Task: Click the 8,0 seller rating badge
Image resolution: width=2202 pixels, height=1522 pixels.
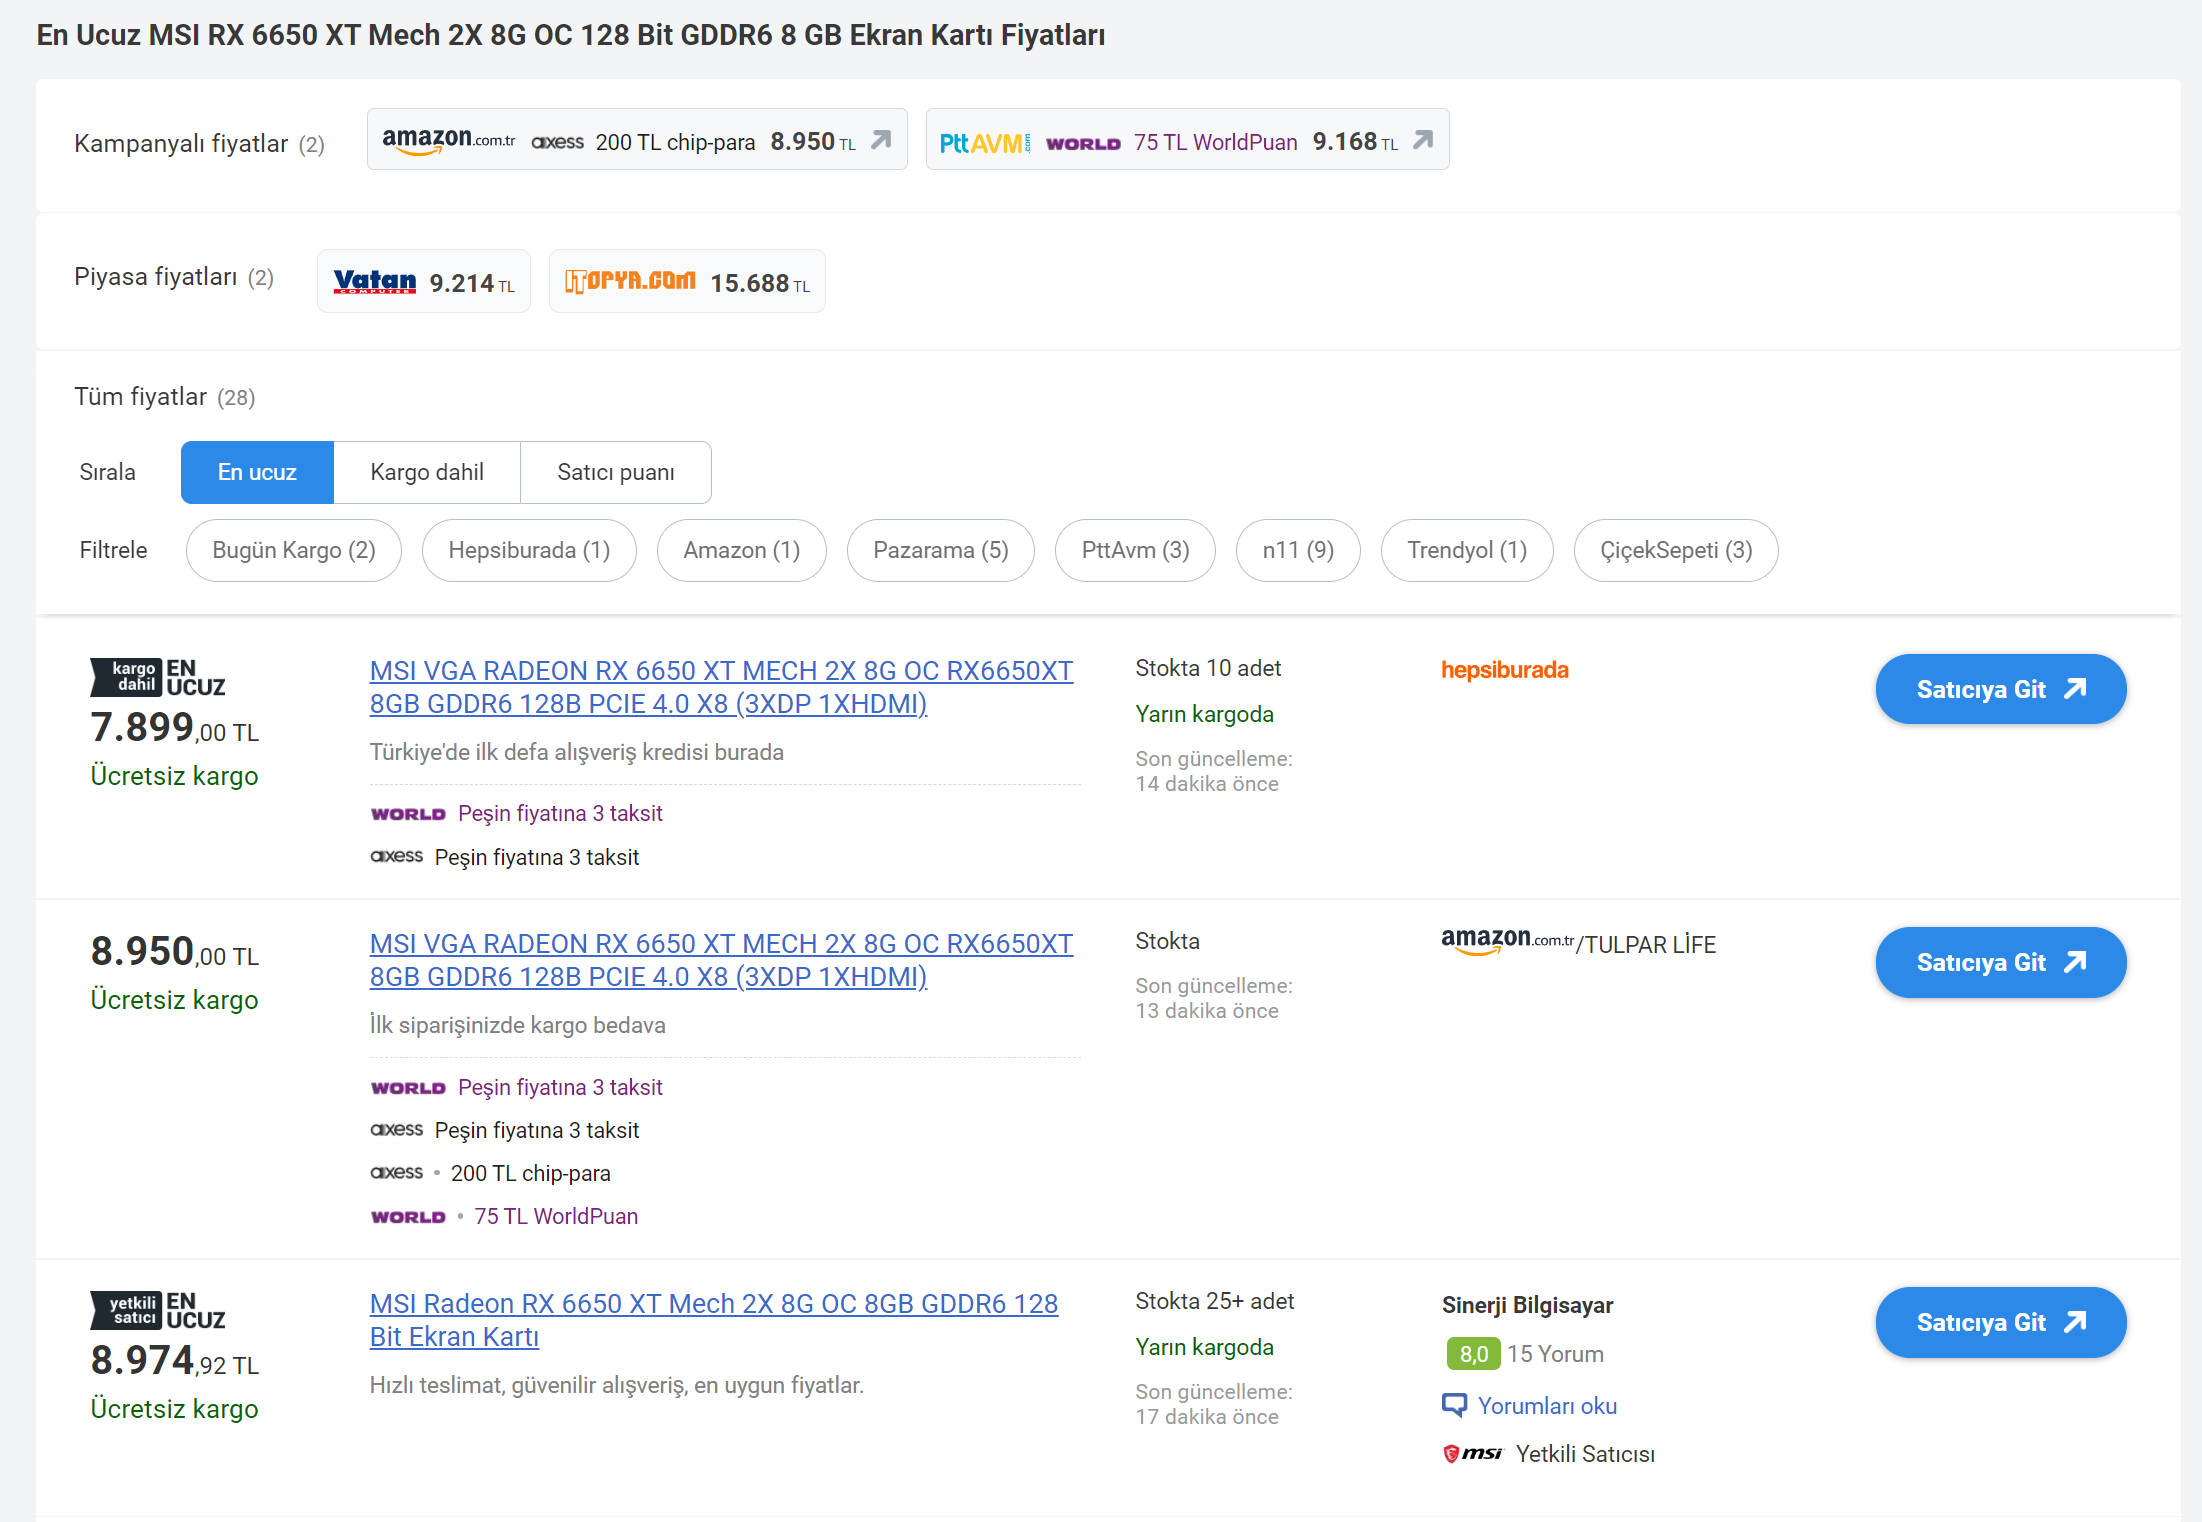Action: click(1473, 1354)
